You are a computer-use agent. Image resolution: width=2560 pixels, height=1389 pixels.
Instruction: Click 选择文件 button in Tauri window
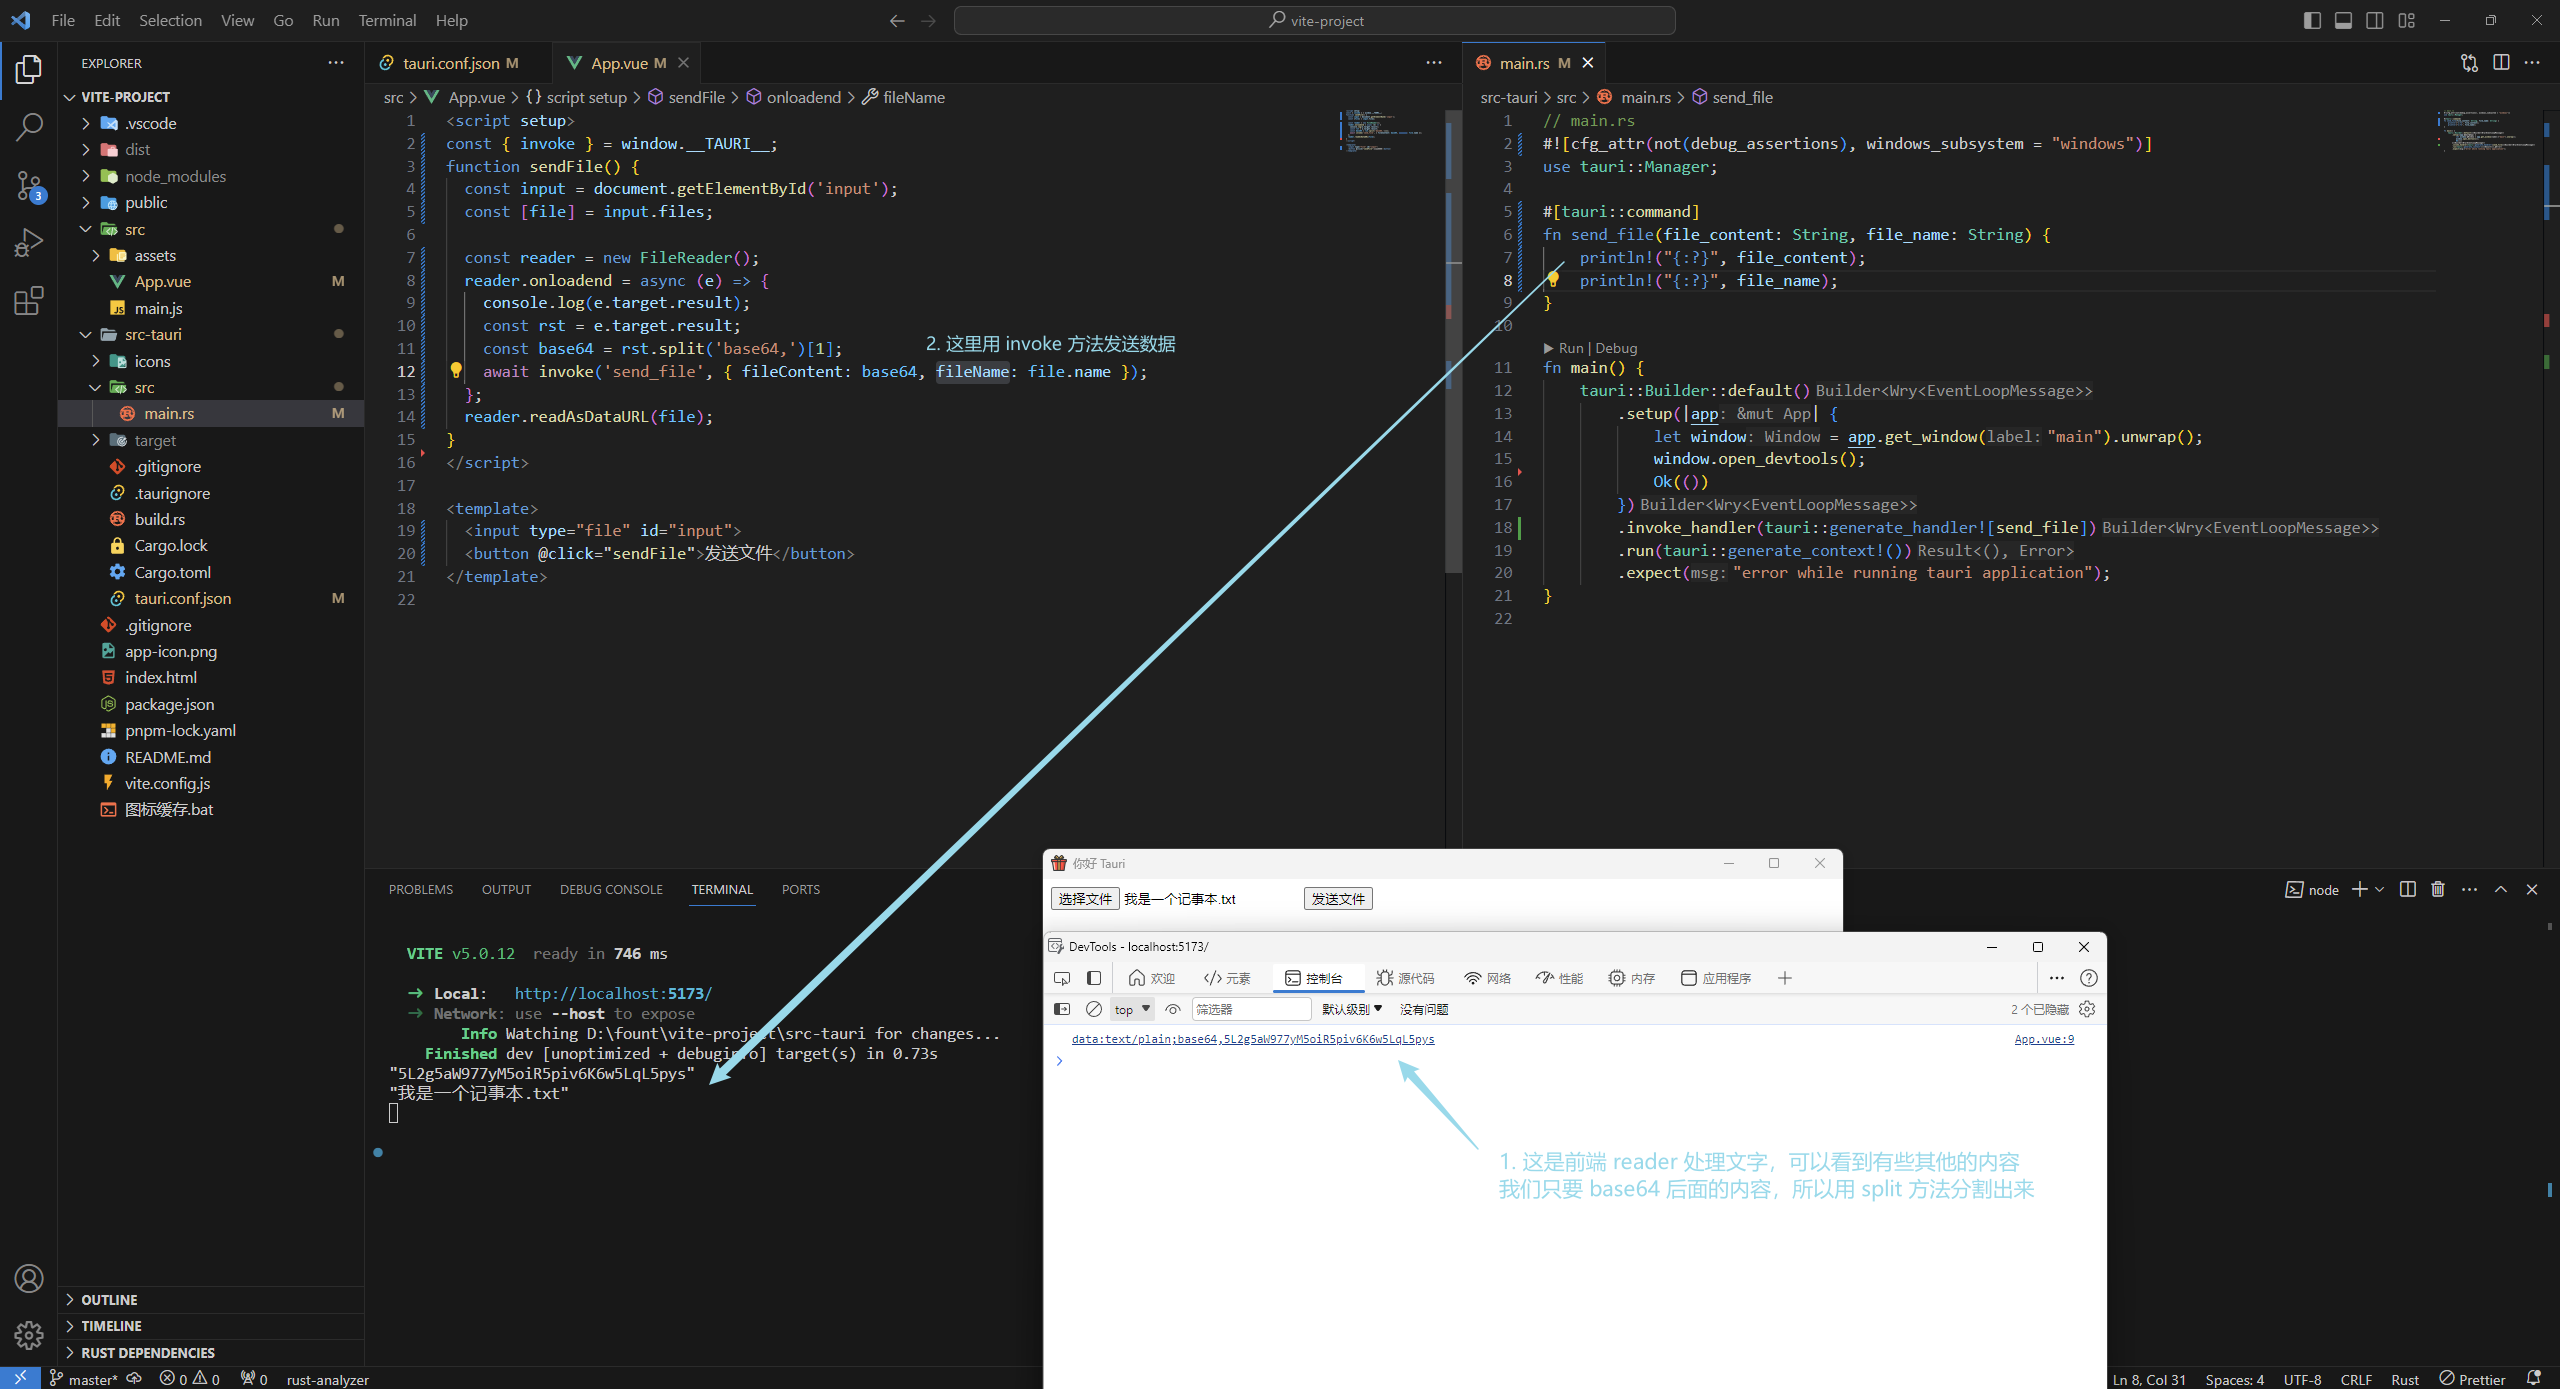pyautogui.click(x=1085, y=898)
